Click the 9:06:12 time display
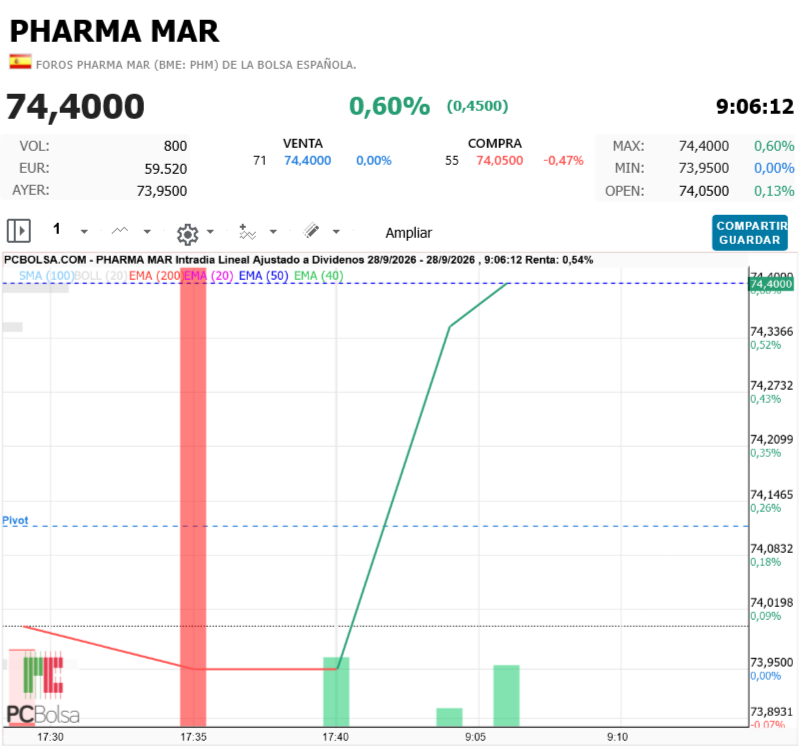The width and height of the screenshot is (800, 746). [x=755, y=107]
